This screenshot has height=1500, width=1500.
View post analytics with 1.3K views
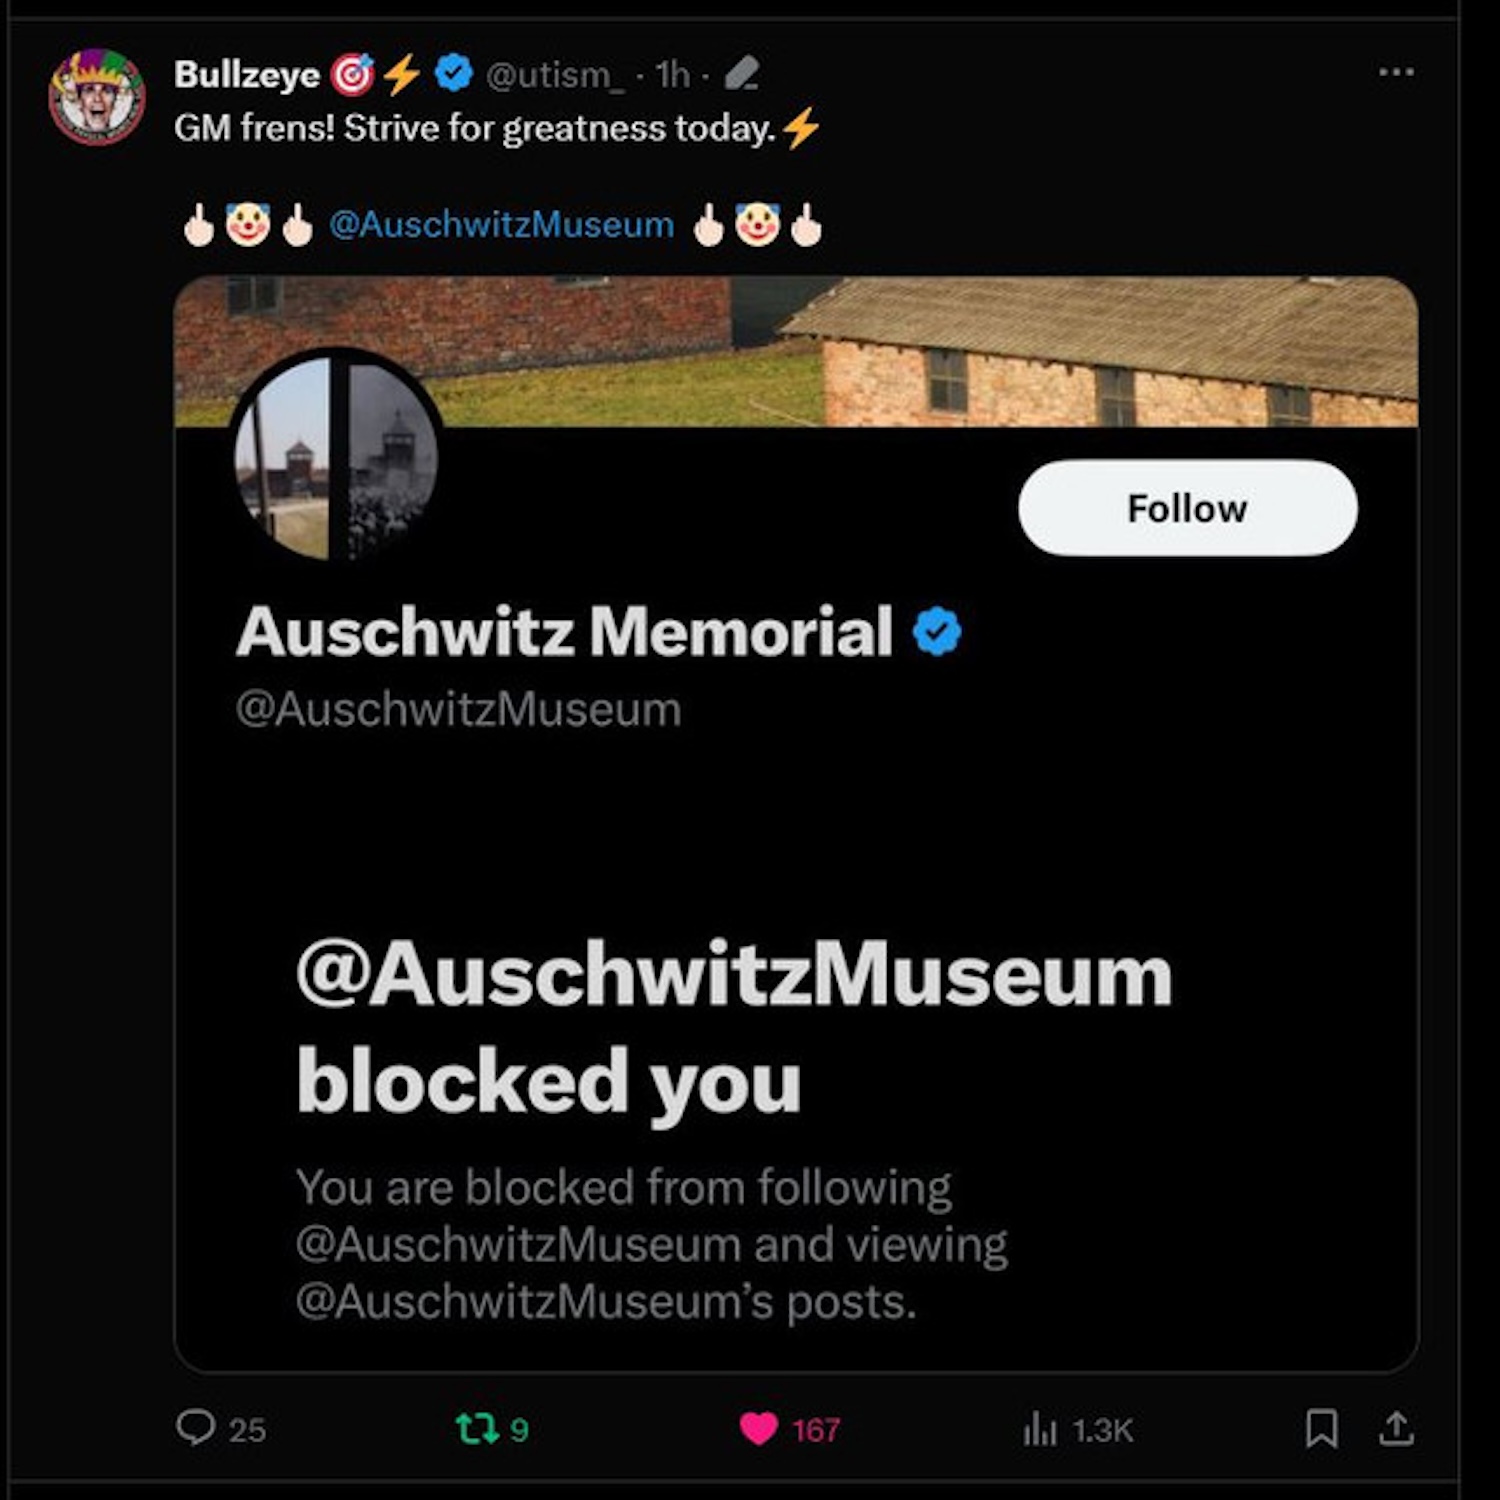tap(1040, 1429)
